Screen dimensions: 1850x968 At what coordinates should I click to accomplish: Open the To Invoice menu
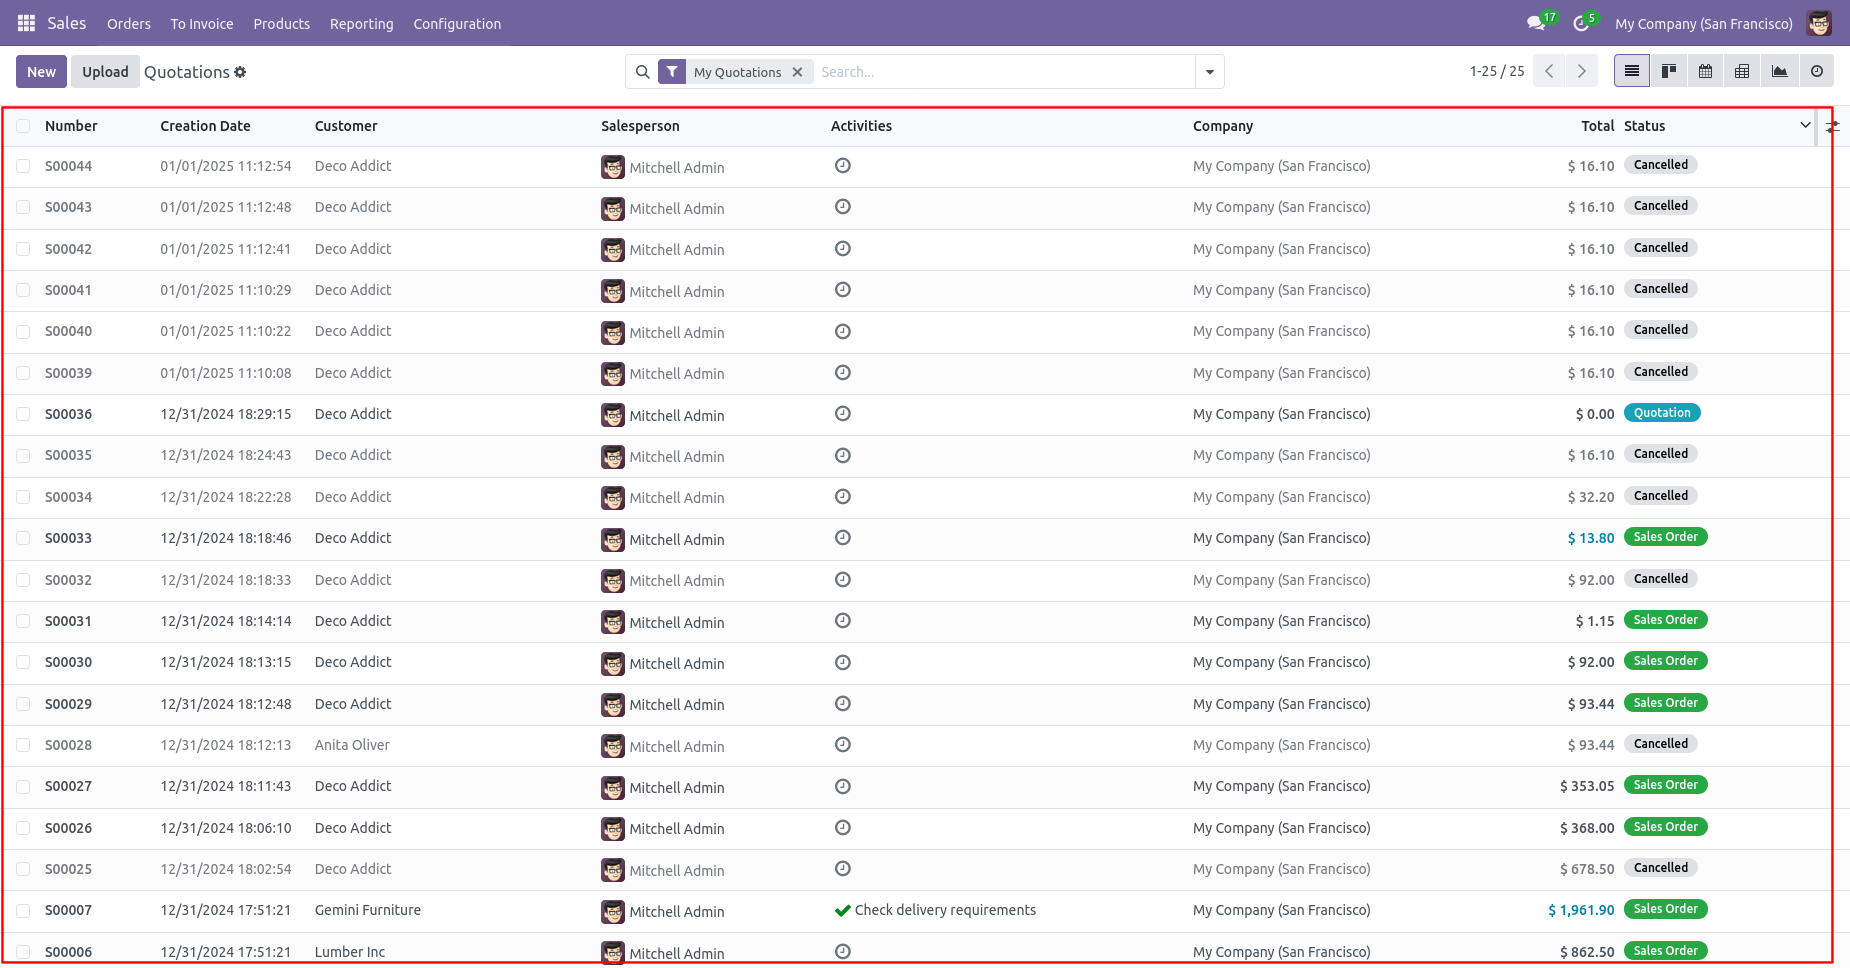pyautogui.click(x=202, y=24)
